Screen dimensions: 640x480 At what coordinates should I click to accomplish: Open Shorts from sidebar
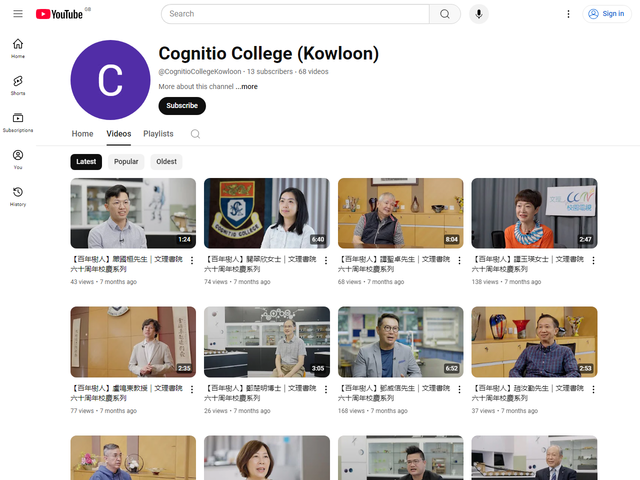pos(18,85)
